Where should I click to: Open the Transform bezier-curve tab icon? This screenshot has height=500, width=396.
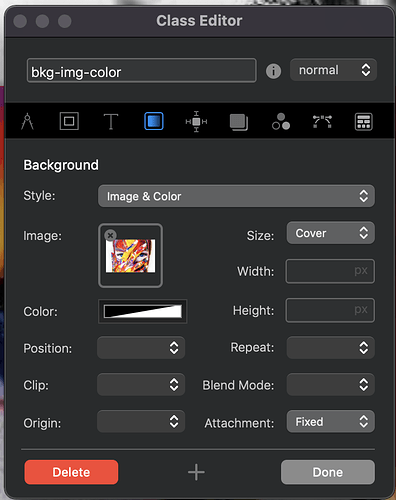(x=322, y=122)
